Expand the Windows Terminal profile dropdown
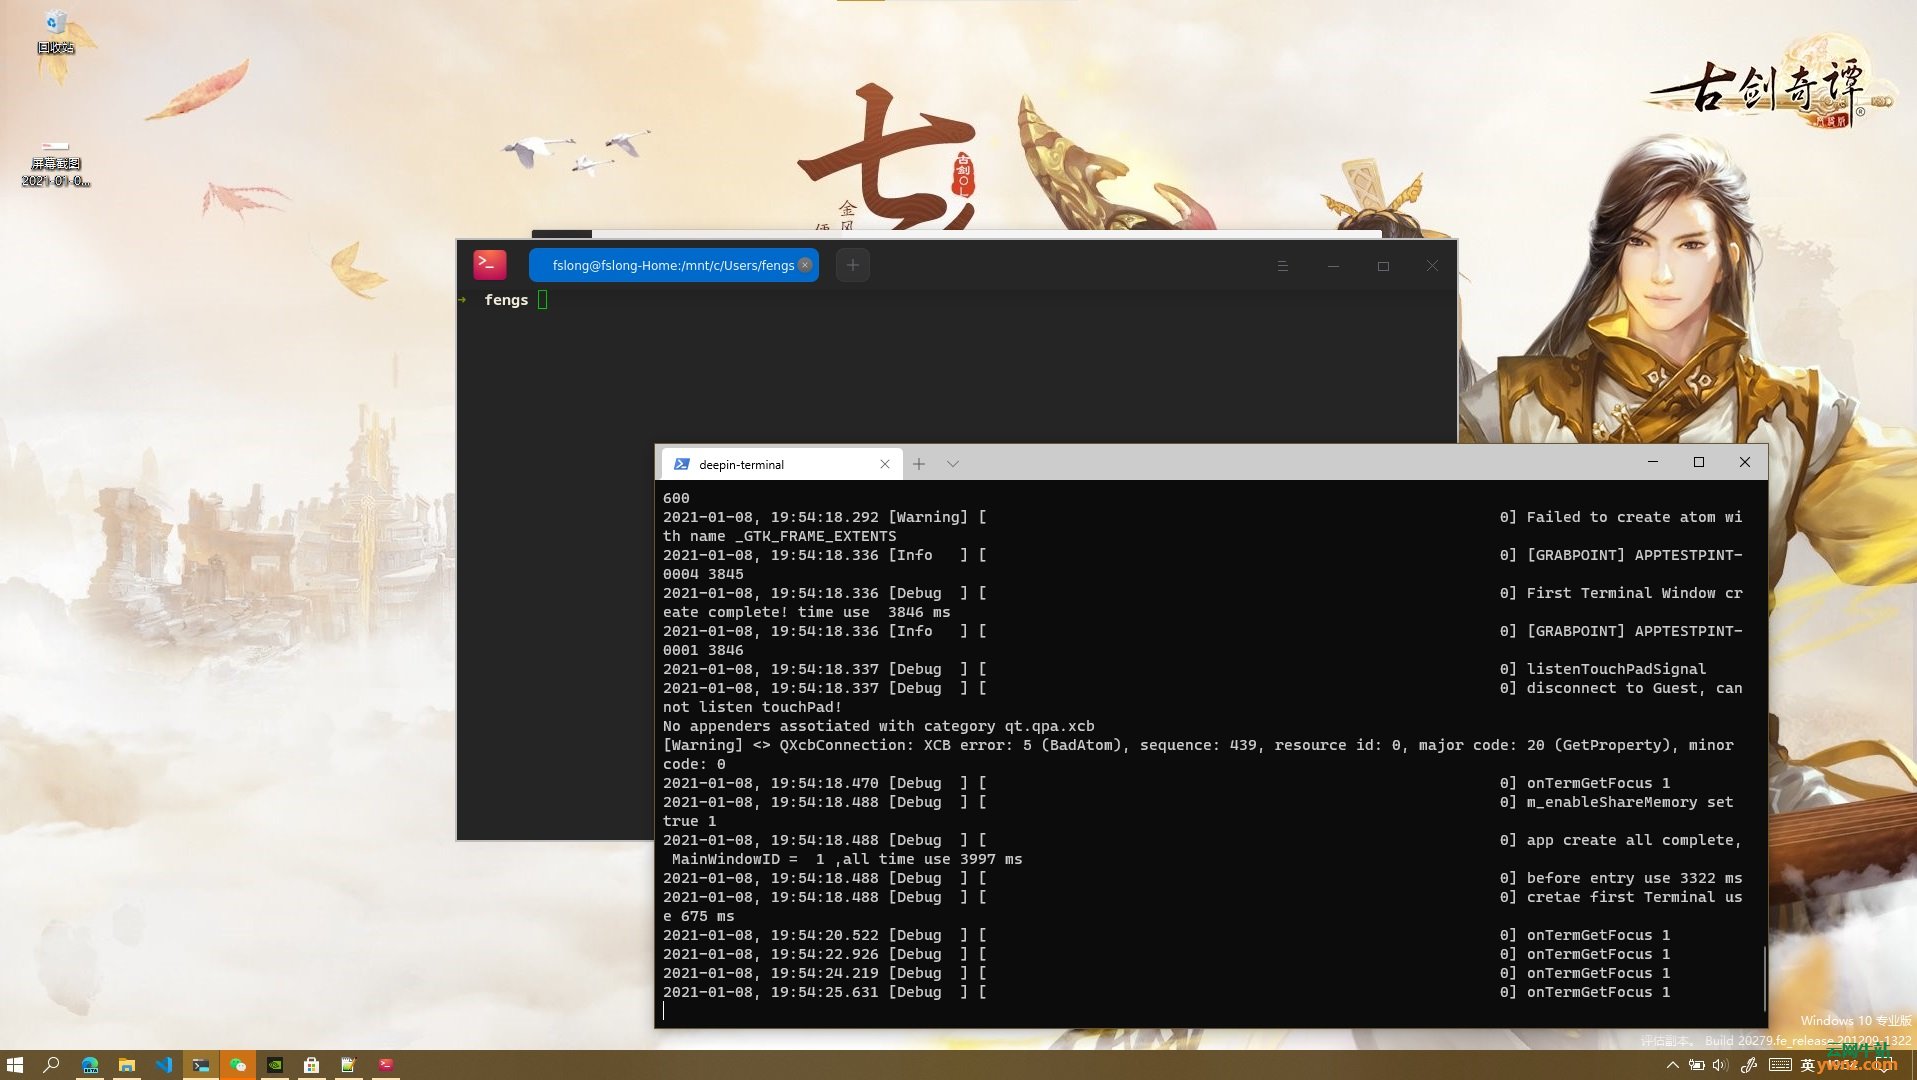The width and height of the screenshot is (1917, 1080). pos(953,464)
